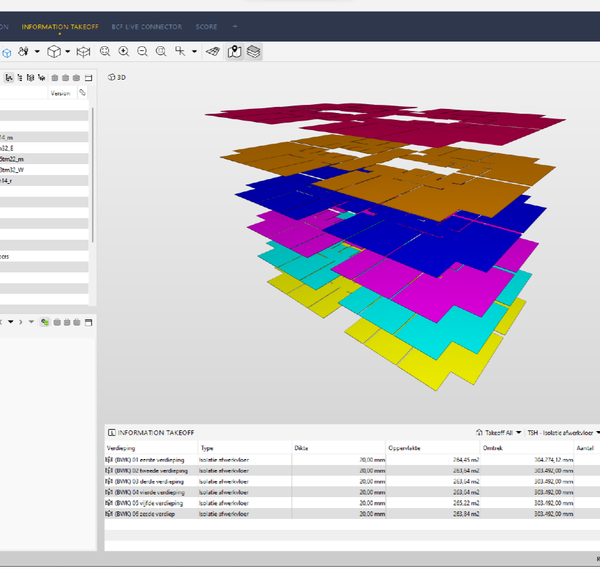Switch to the BCF Live Connector tab
The width and height of the screenshot is (600, 570).
147,25
